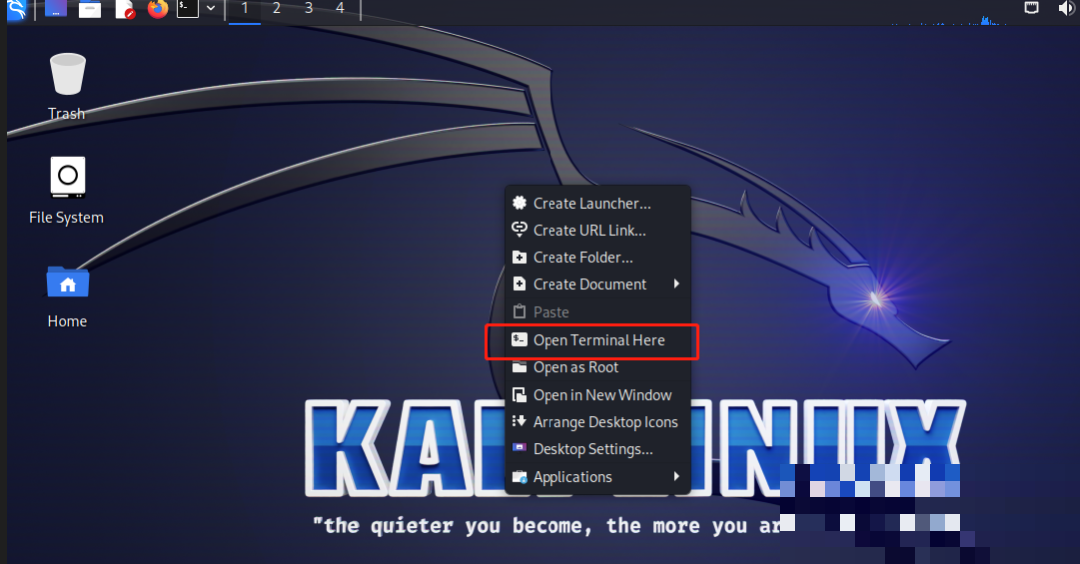Screen dimensions: 1080x564
Task: Choose Create URL Link... menu entry
Action: (x=598, y=231)
